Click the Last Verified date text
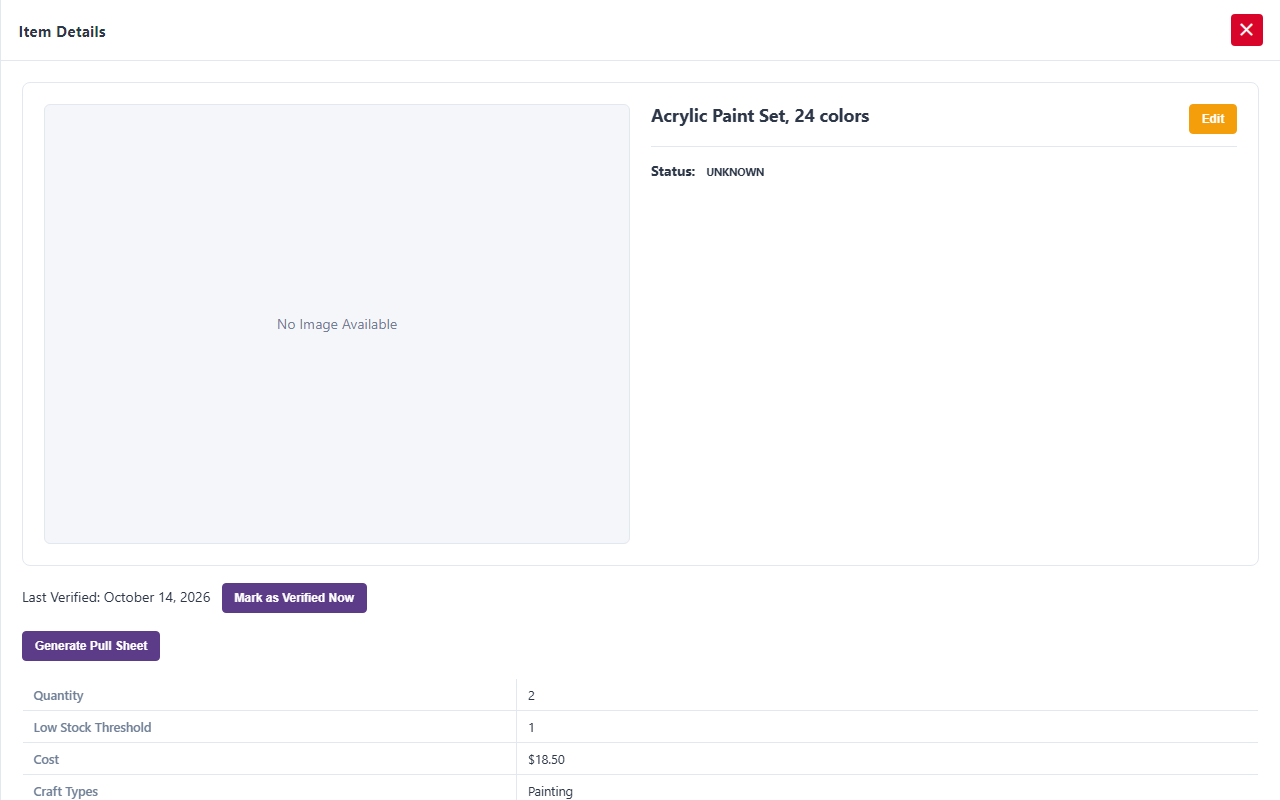The image size is (1280, 800). click(116, 598)
